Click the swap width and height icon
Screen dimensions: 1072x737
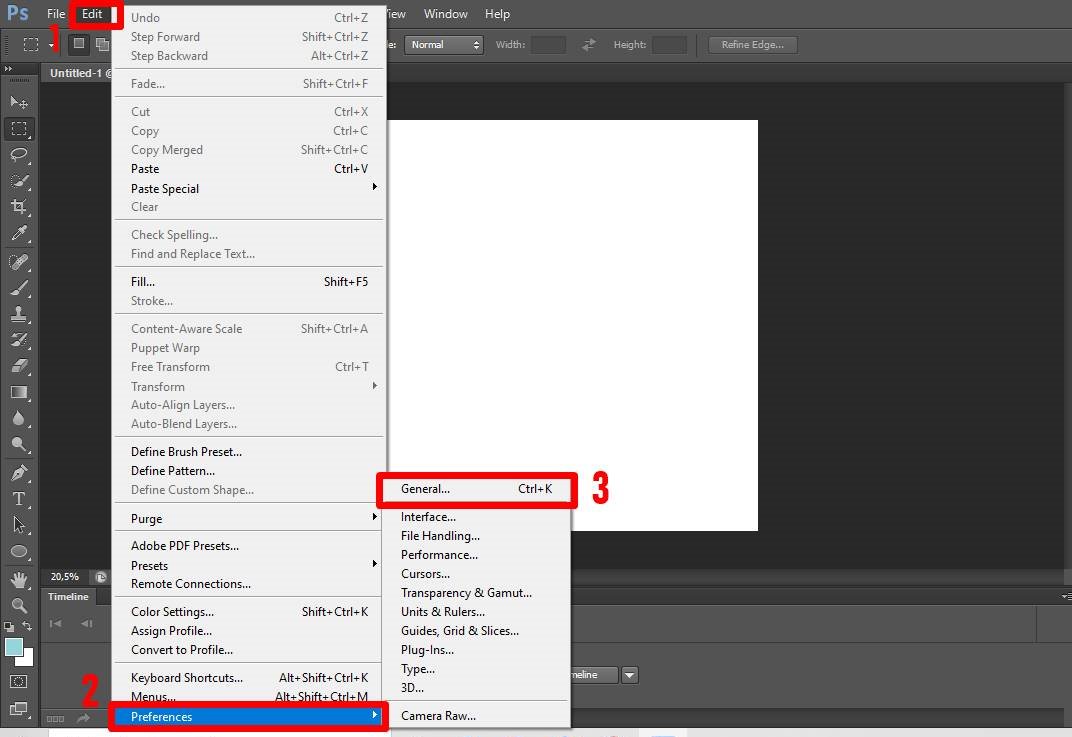(588, 44)
